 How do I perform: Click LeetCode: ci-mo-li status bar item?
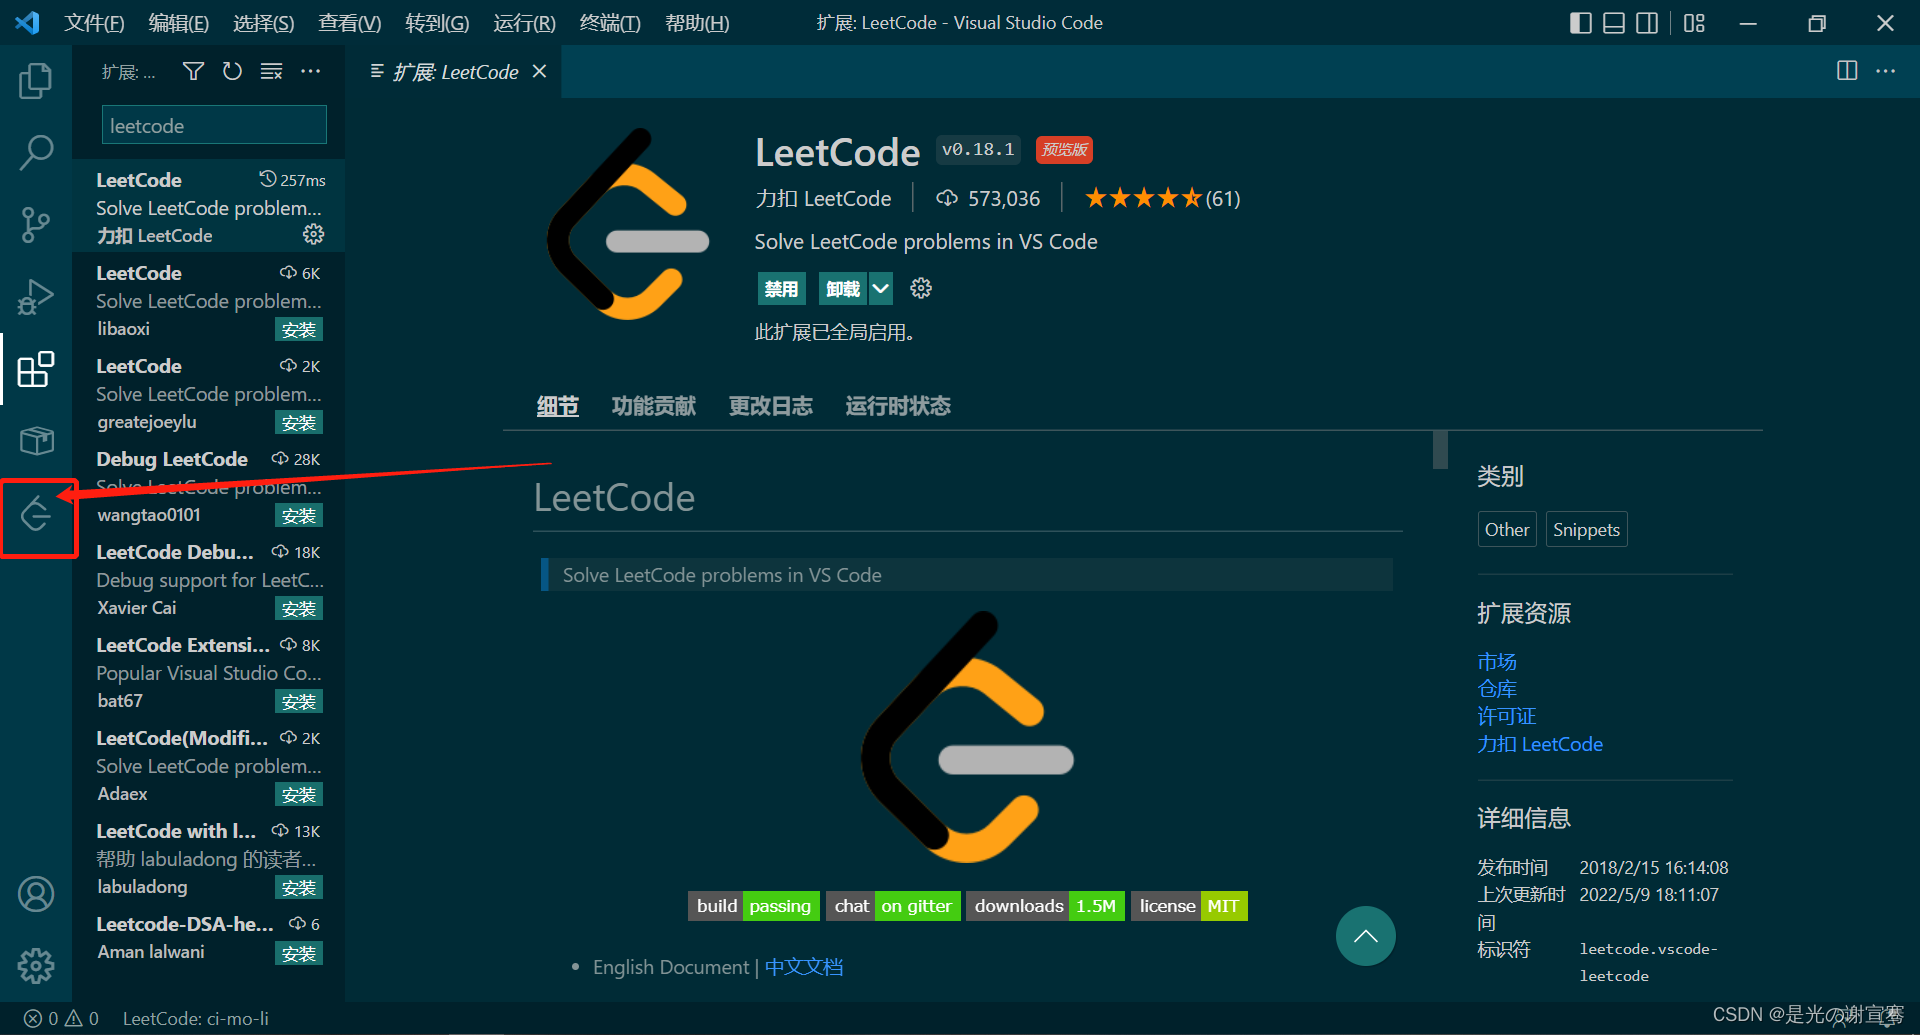pos(195,1018)
